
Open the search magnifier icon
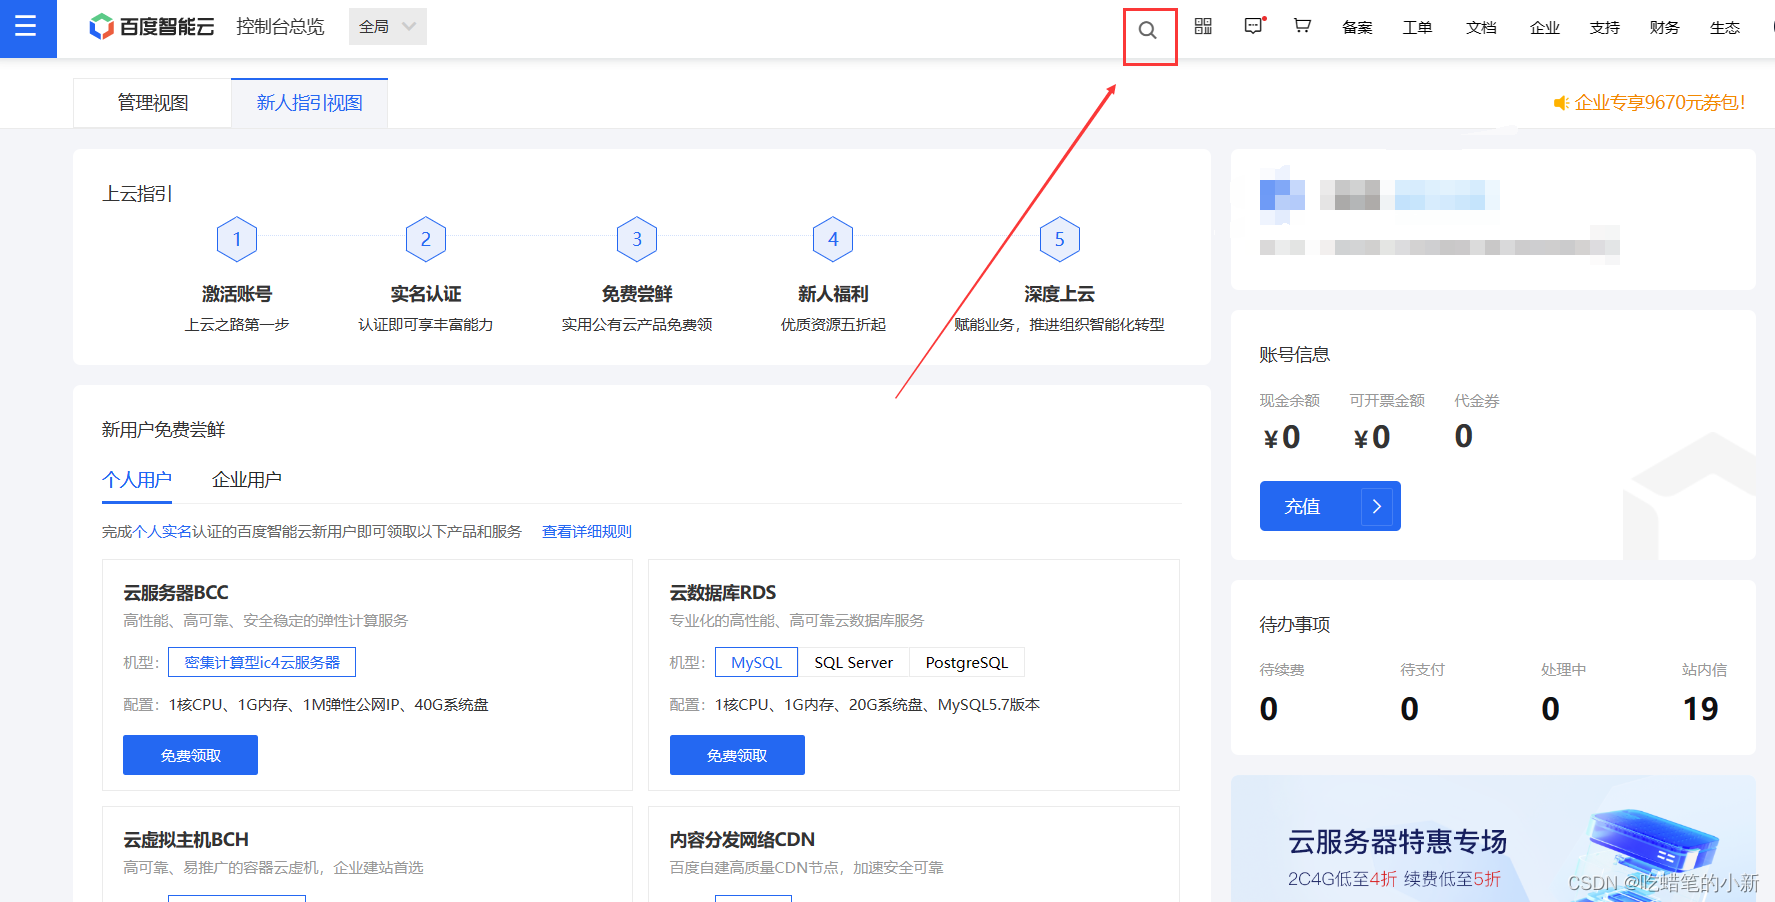(x=1148, y=31)
